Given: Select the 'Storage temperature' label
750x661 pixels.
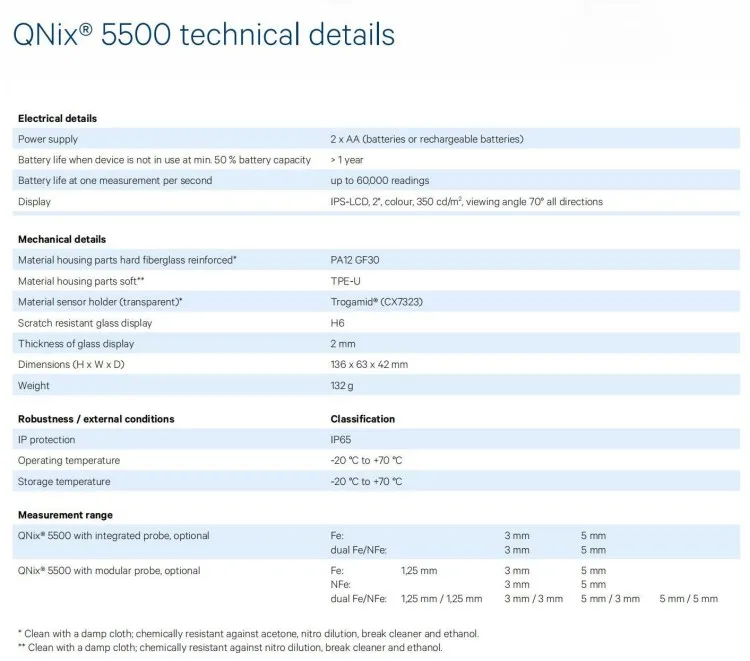Looking at the screenshot, I should (x=64, y=482).
